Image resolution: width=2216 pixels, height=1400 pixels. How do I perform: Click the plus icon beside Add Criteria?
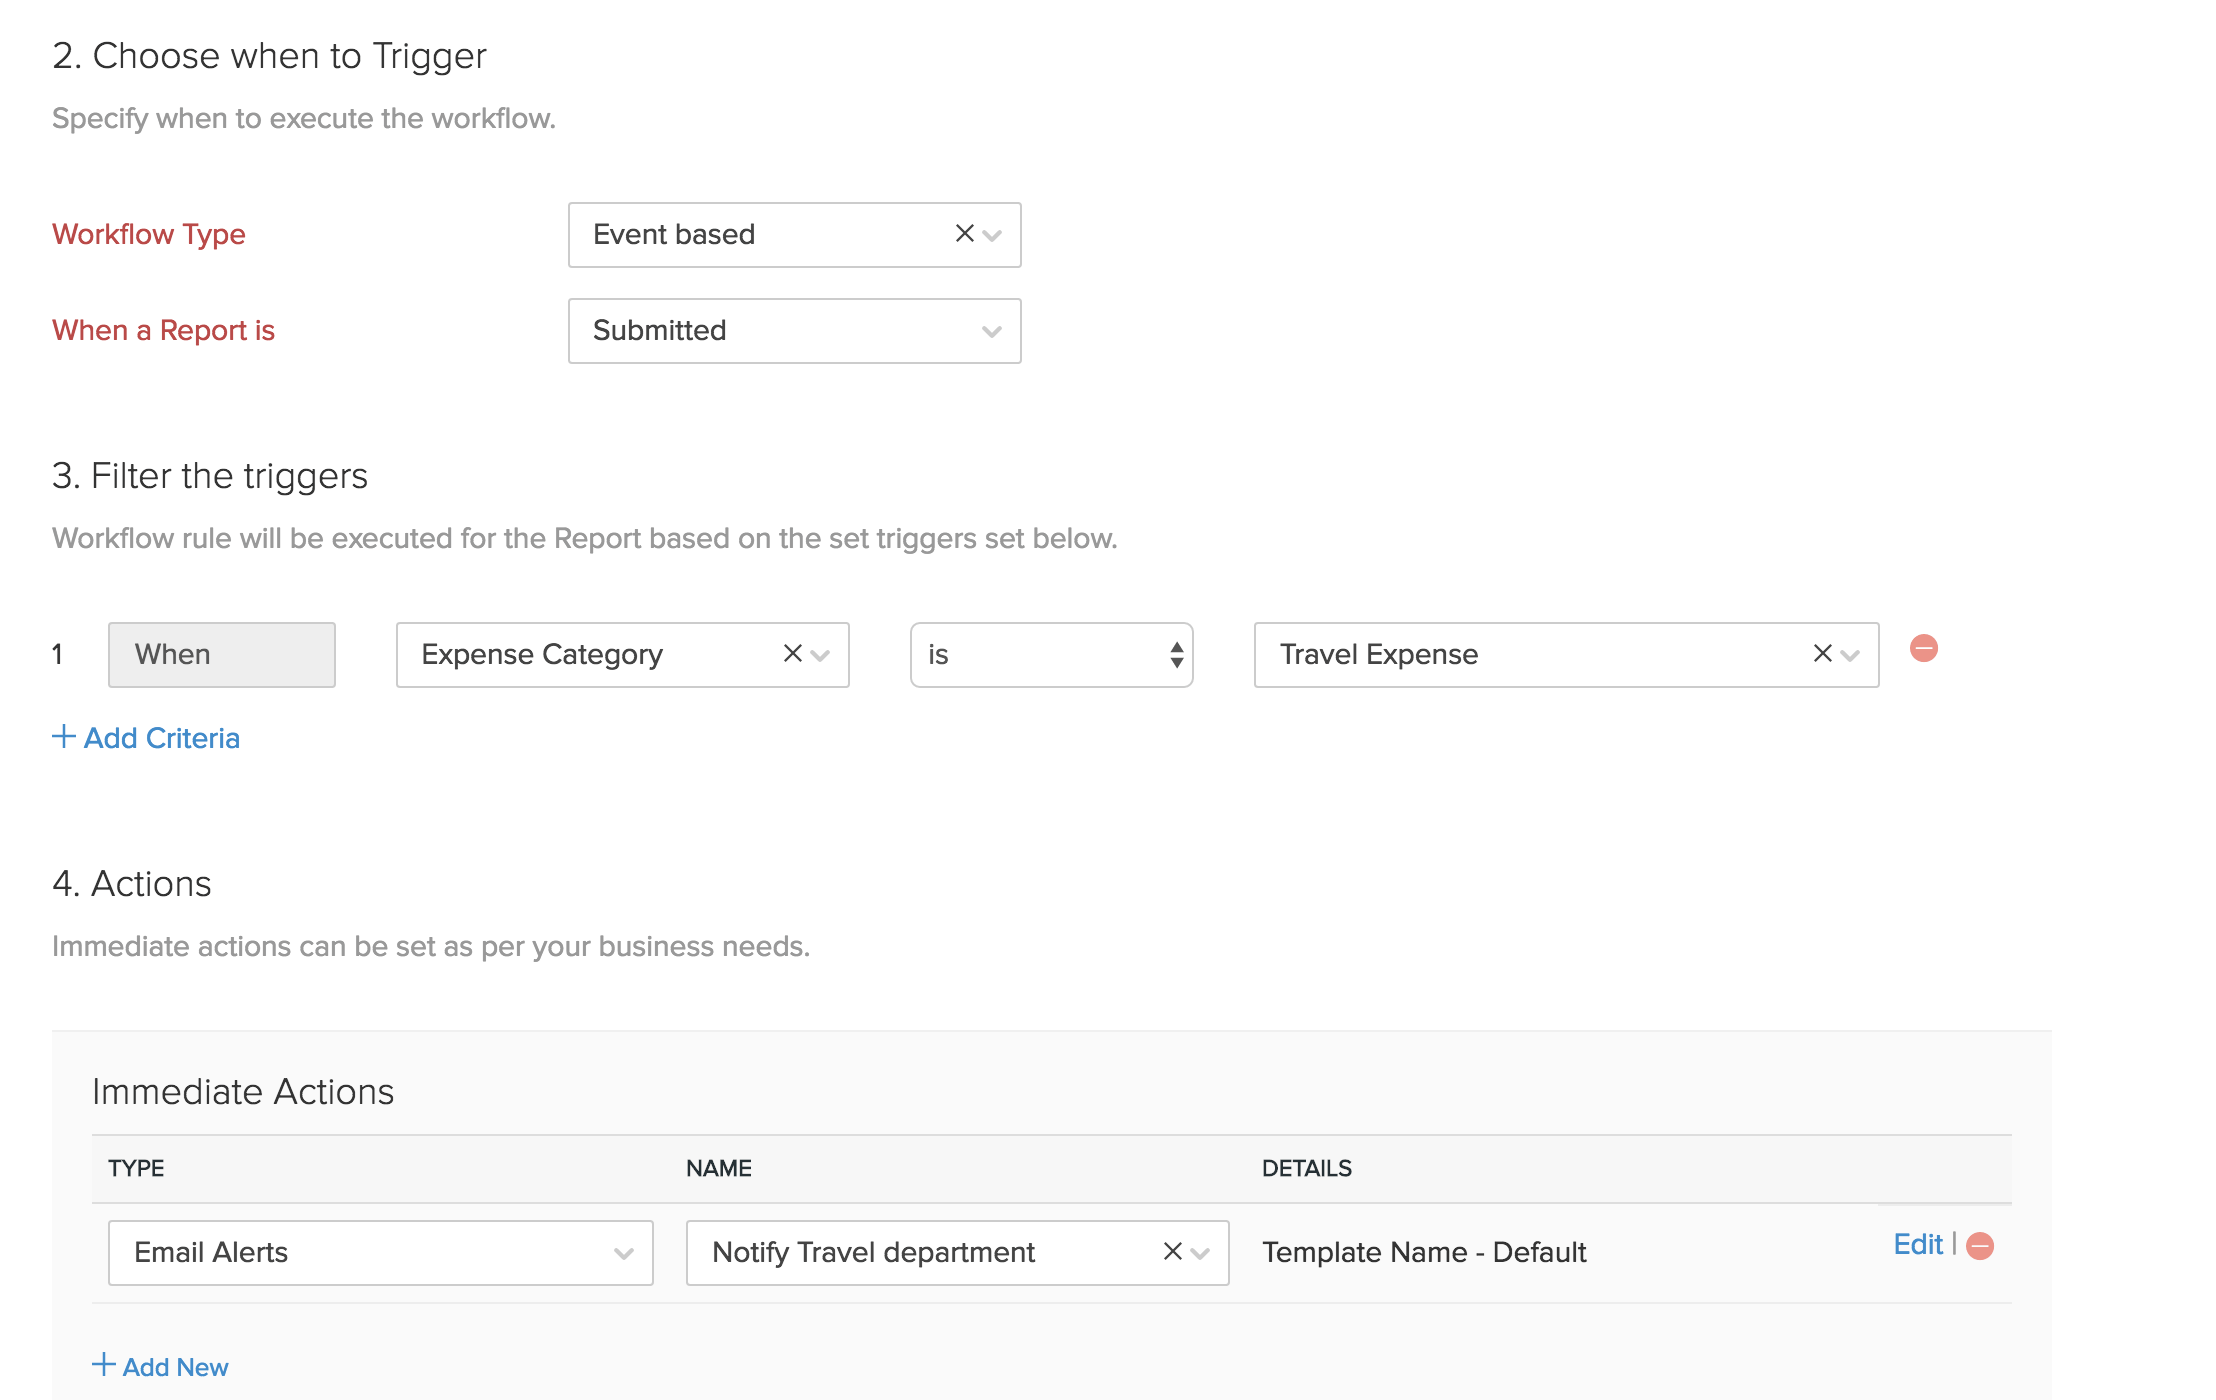(x=62, y=737)
